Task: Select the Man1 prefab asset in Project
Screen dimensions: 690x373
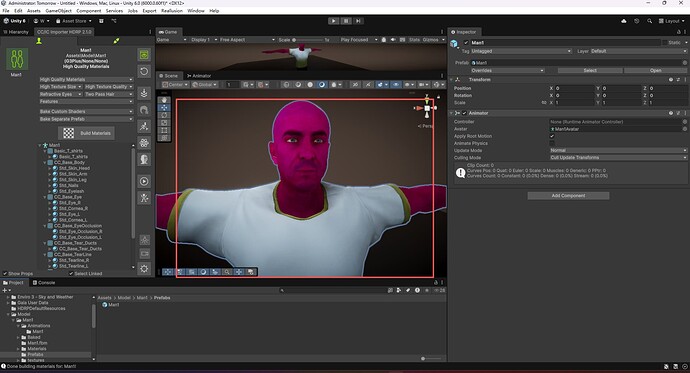Action: point(111,305)
